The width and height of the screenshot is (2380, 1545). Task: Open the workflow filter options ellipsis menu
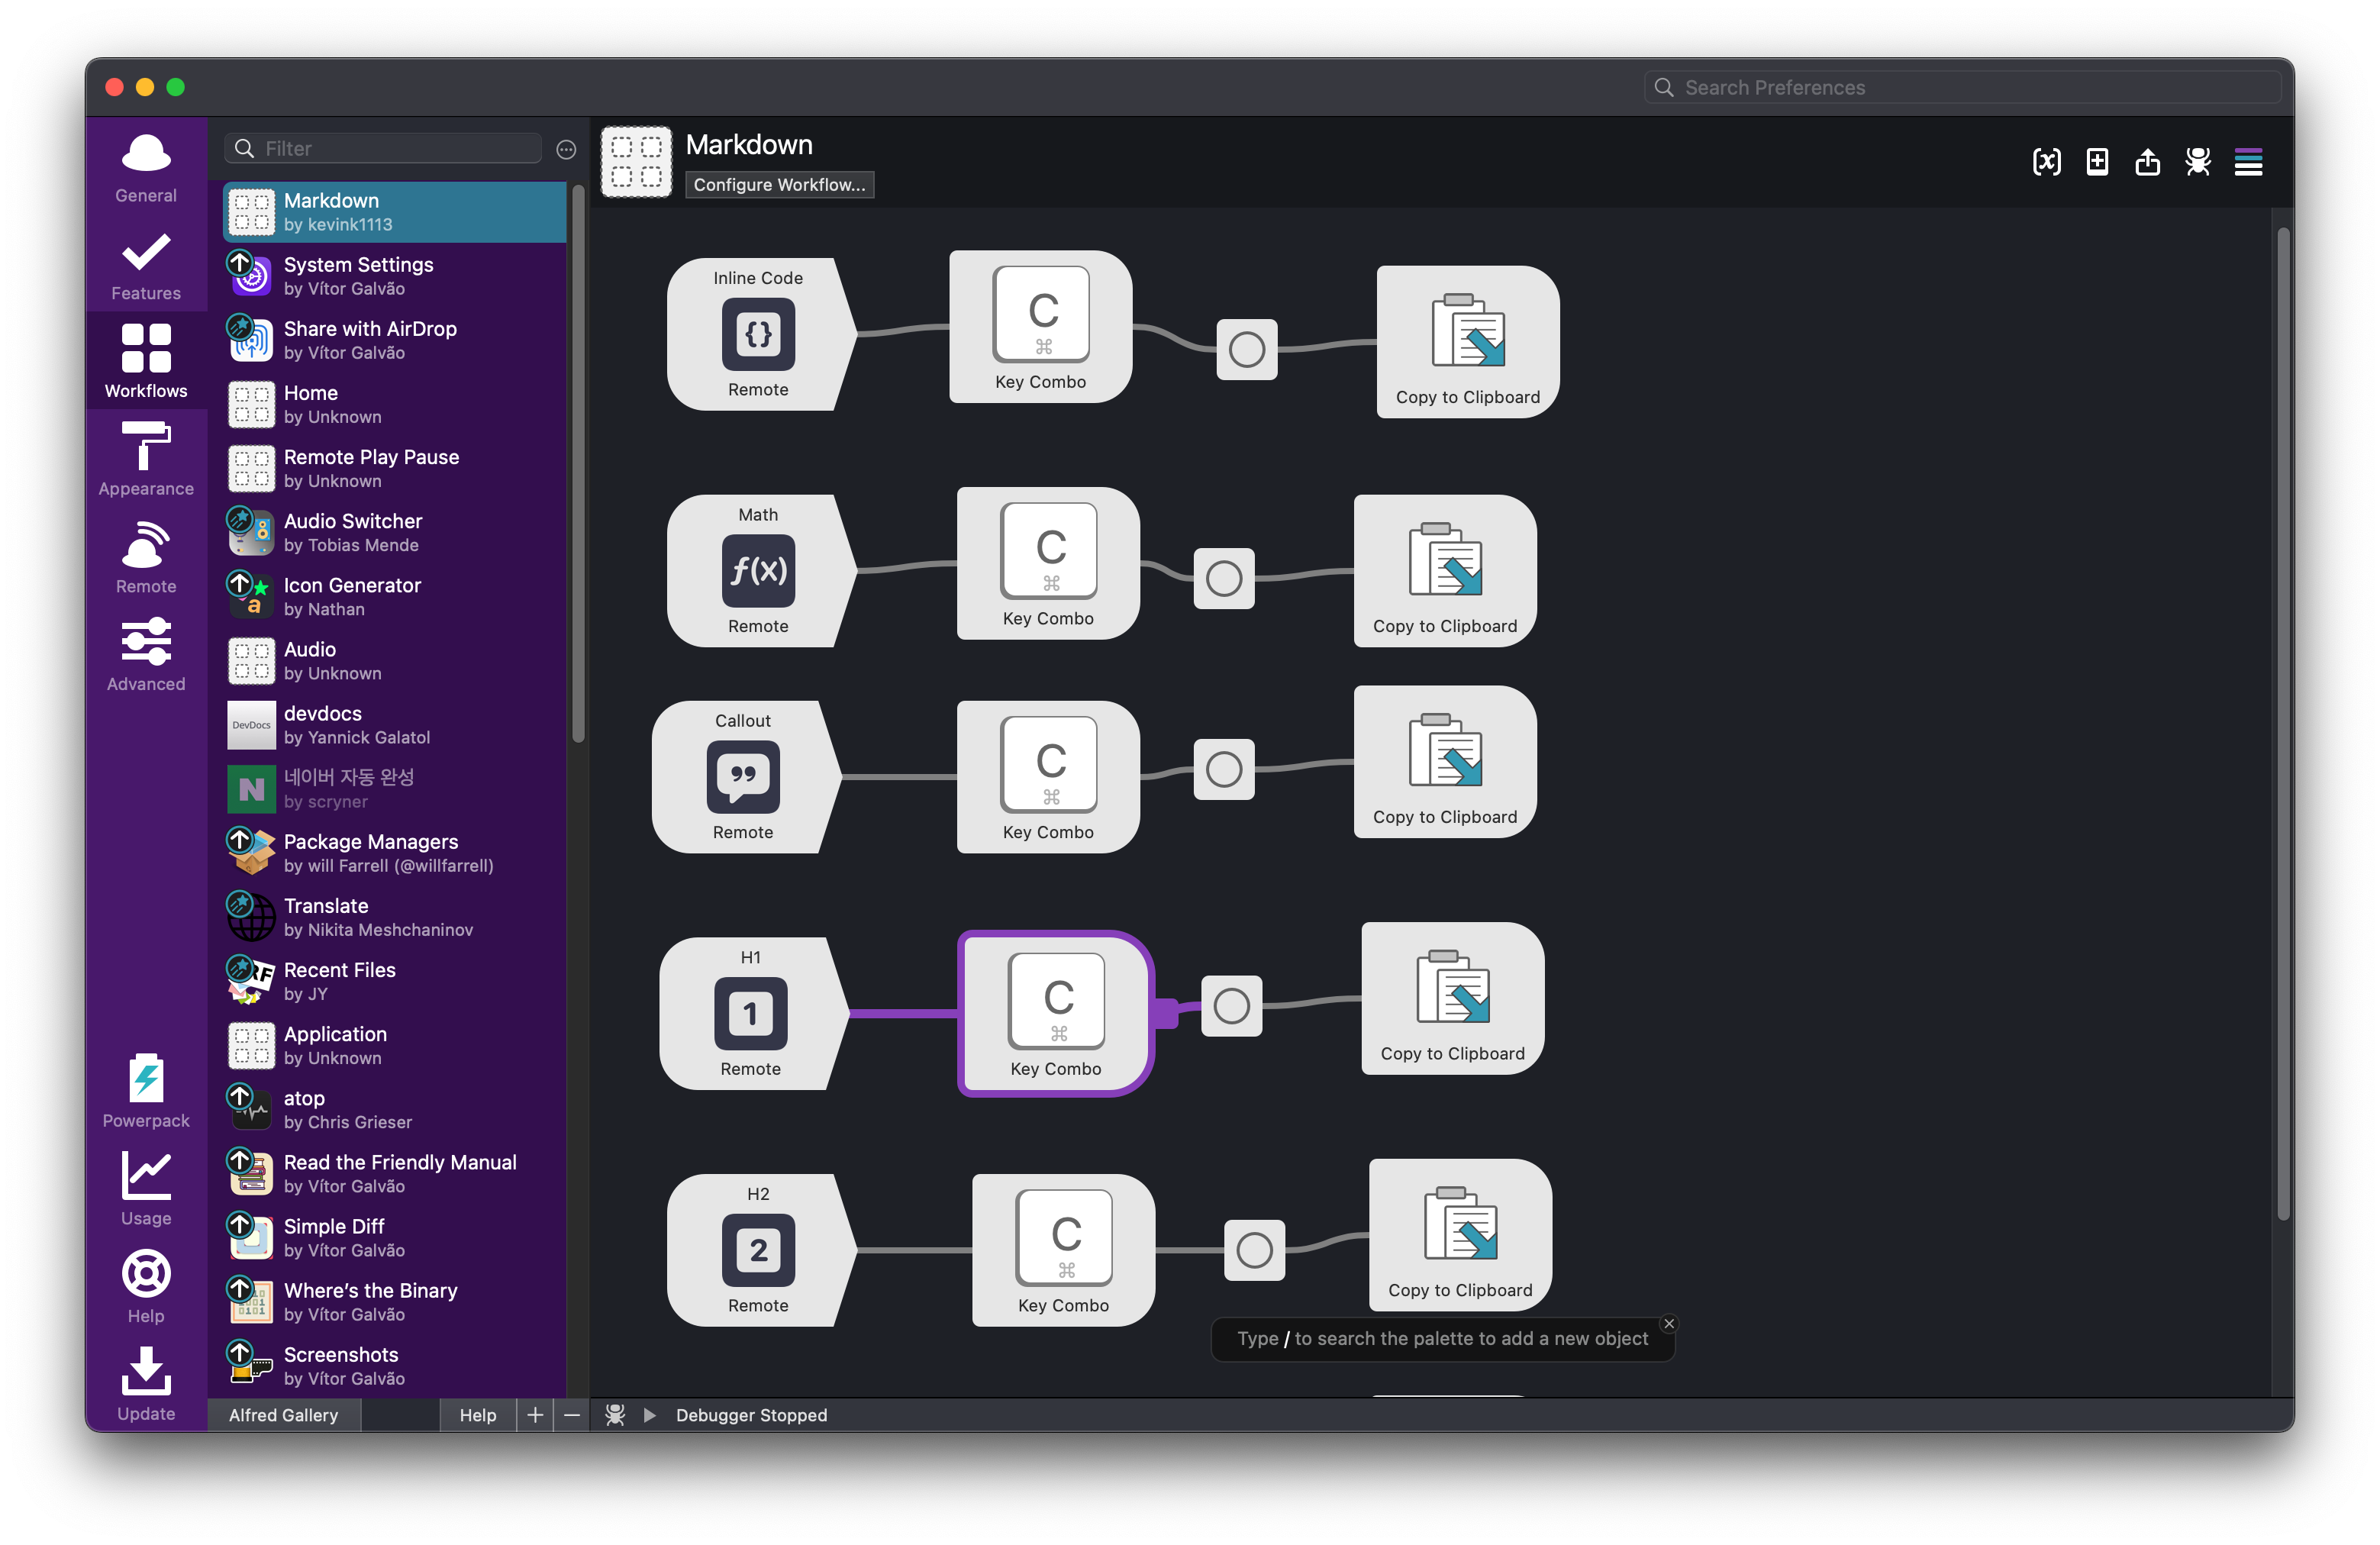tap(566, 149)
